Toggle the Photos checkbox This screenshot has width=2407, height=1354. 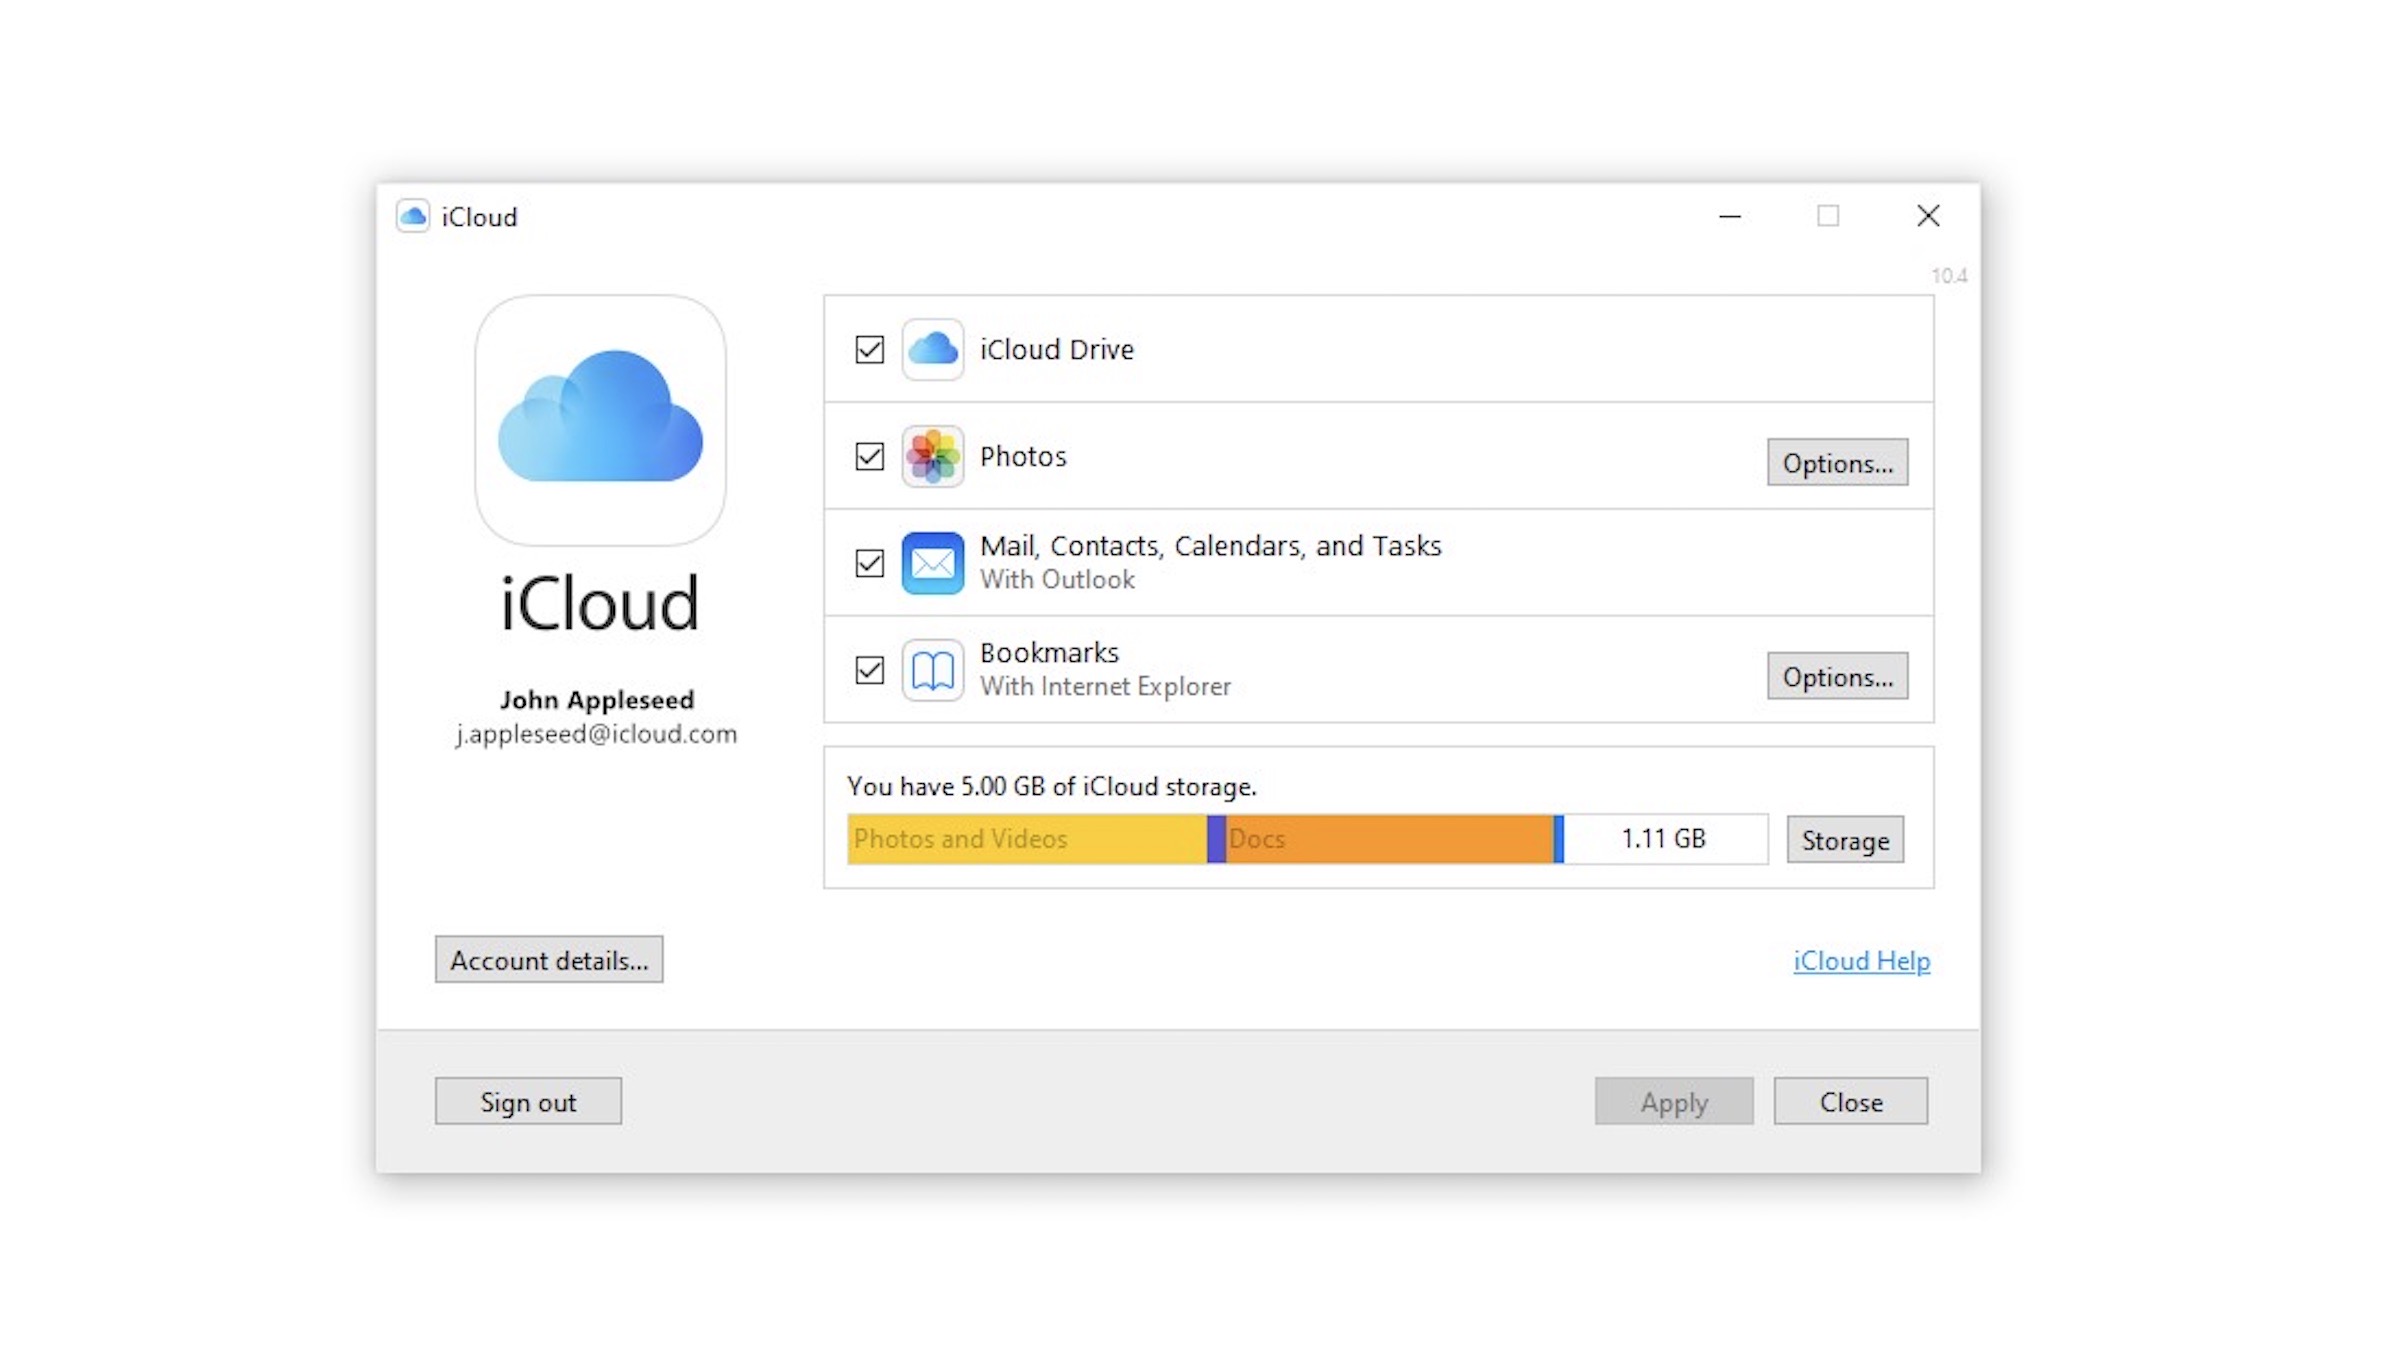pyautogui.click(x=869, y=456)
